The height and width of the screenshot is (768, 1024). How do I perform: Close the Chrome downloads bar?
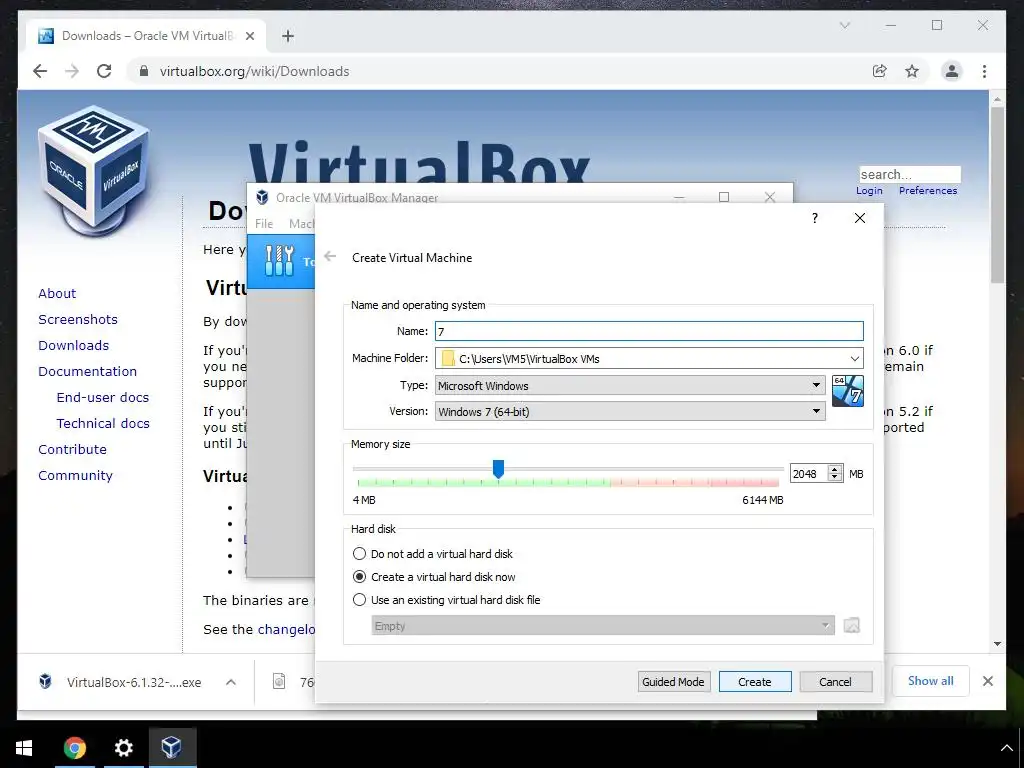pos(987,681)
